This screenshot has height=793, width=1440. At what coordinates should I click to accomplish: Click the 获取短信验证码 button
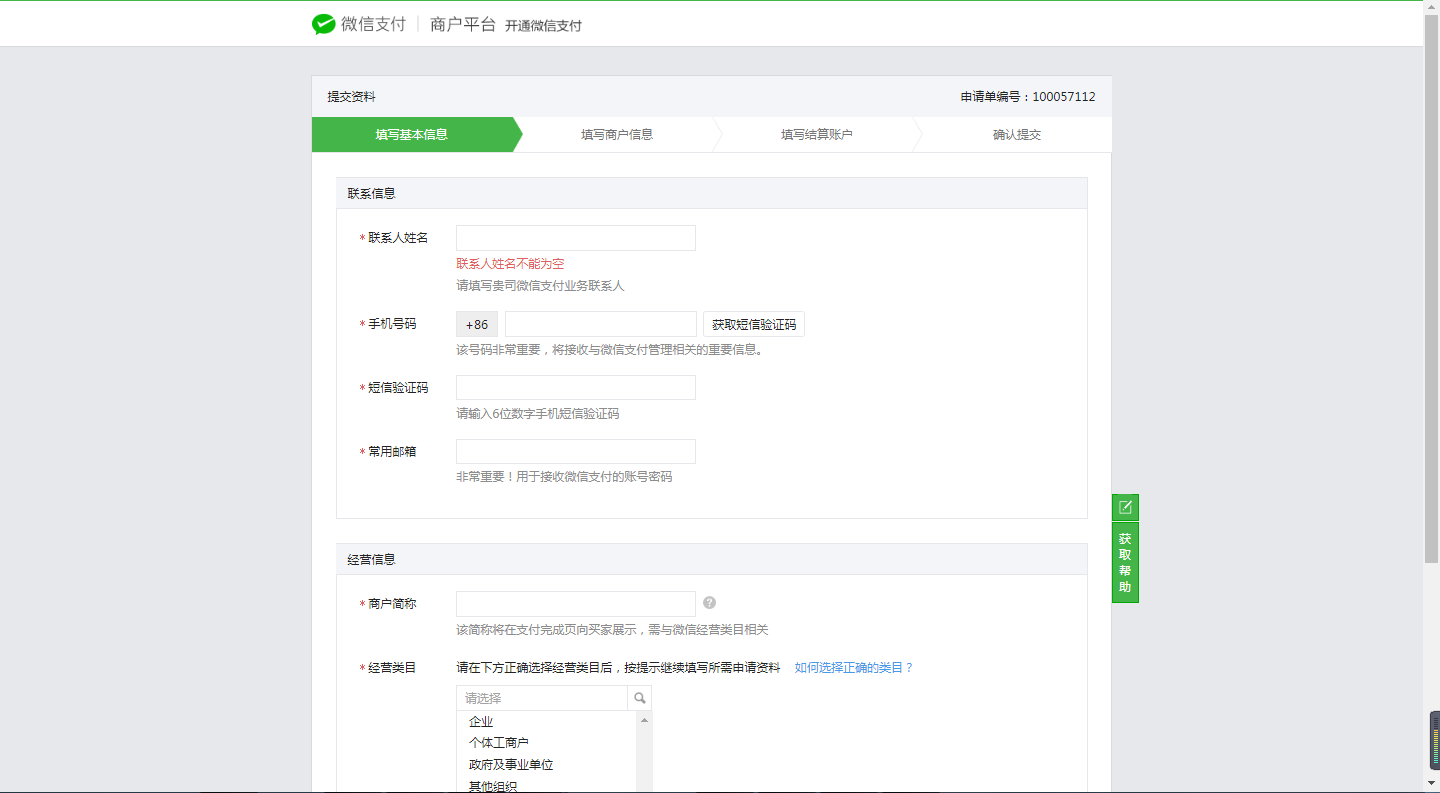[x=754, y=323]
